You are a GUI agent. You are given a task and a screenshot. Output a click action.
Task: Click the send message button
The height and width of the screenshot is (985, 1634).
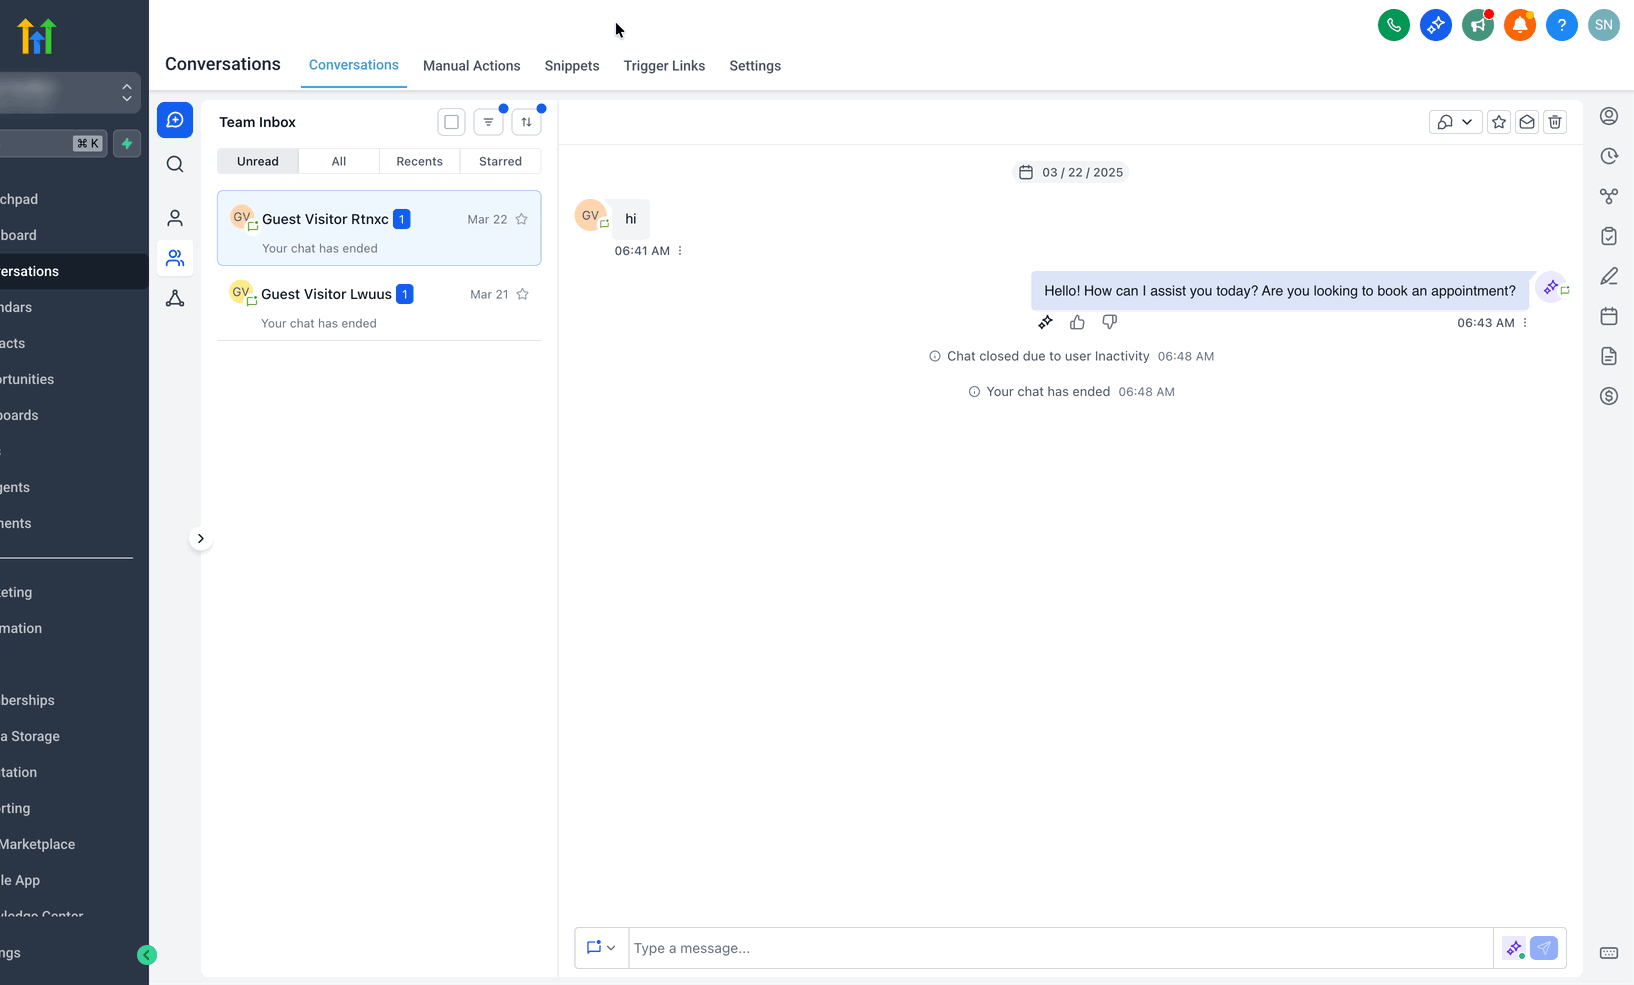click(1544, 948)
